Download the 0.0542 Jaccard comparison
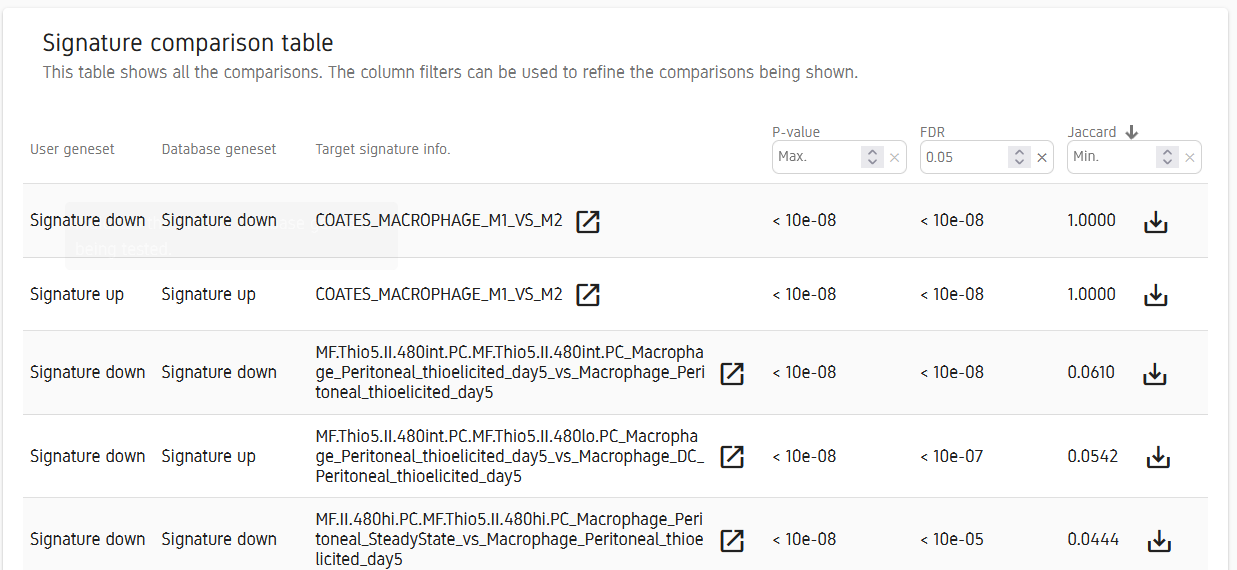Screen dimensions: 1237x570 (x=1158, y=457)
